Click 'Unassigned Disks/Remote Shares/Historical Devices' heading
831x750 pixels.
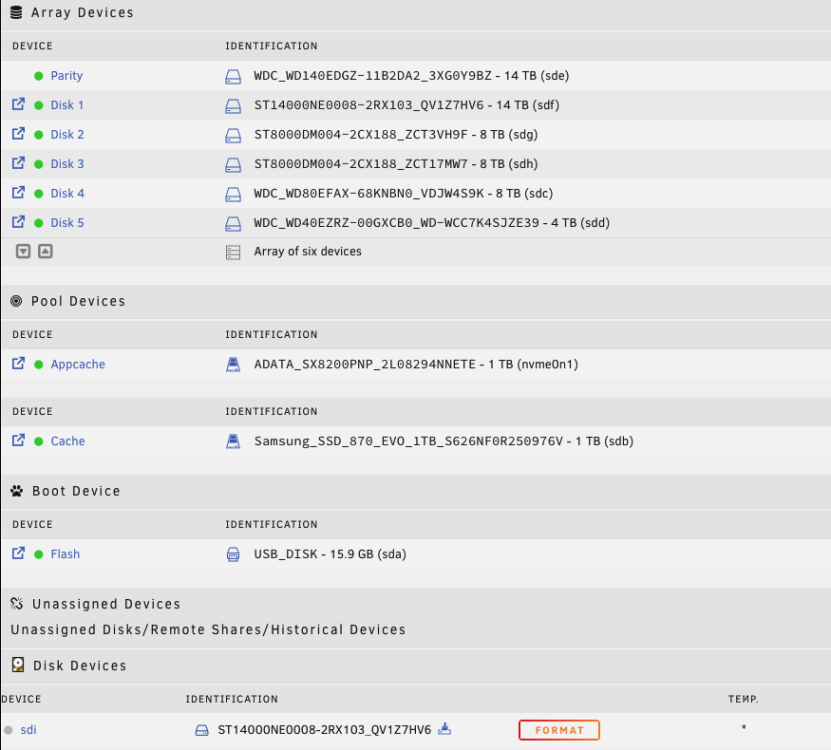[x=208, y=630]
